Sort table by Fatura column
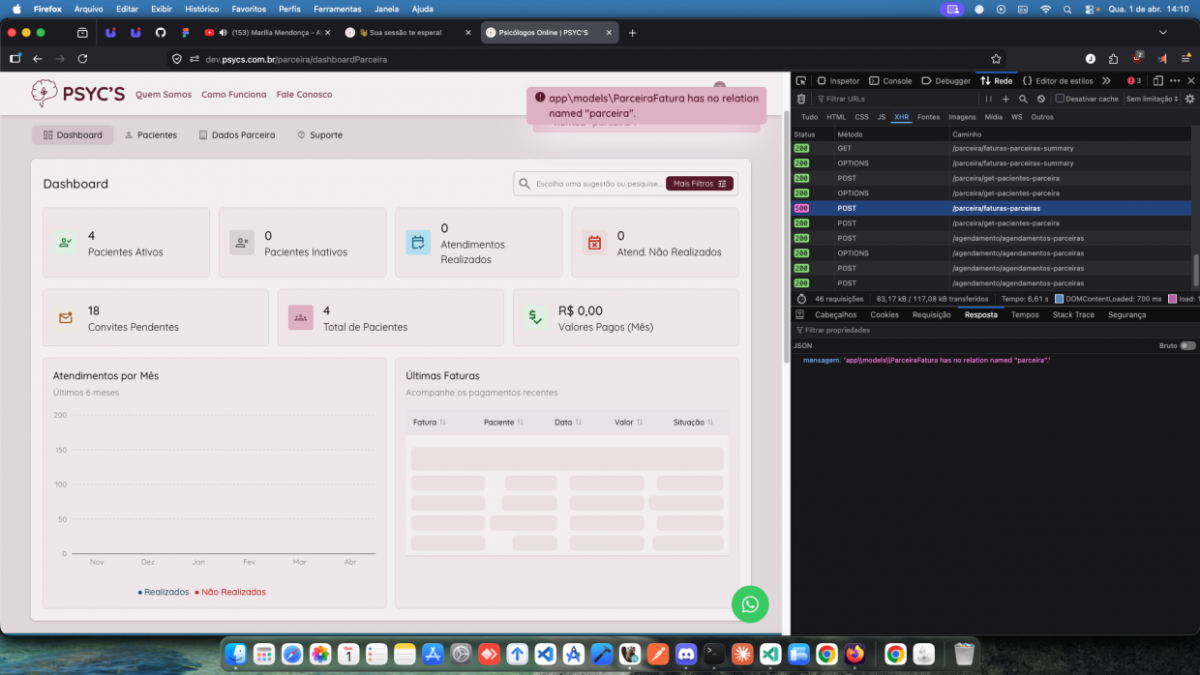1200x675 pixels. (x=429, y=422)
